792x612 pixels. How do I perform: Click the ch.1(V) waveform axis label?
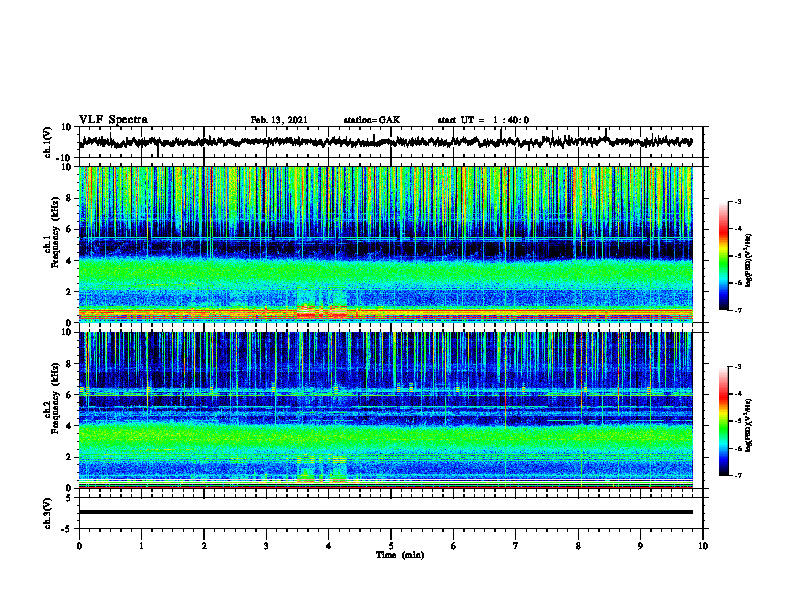coord(48,142)
